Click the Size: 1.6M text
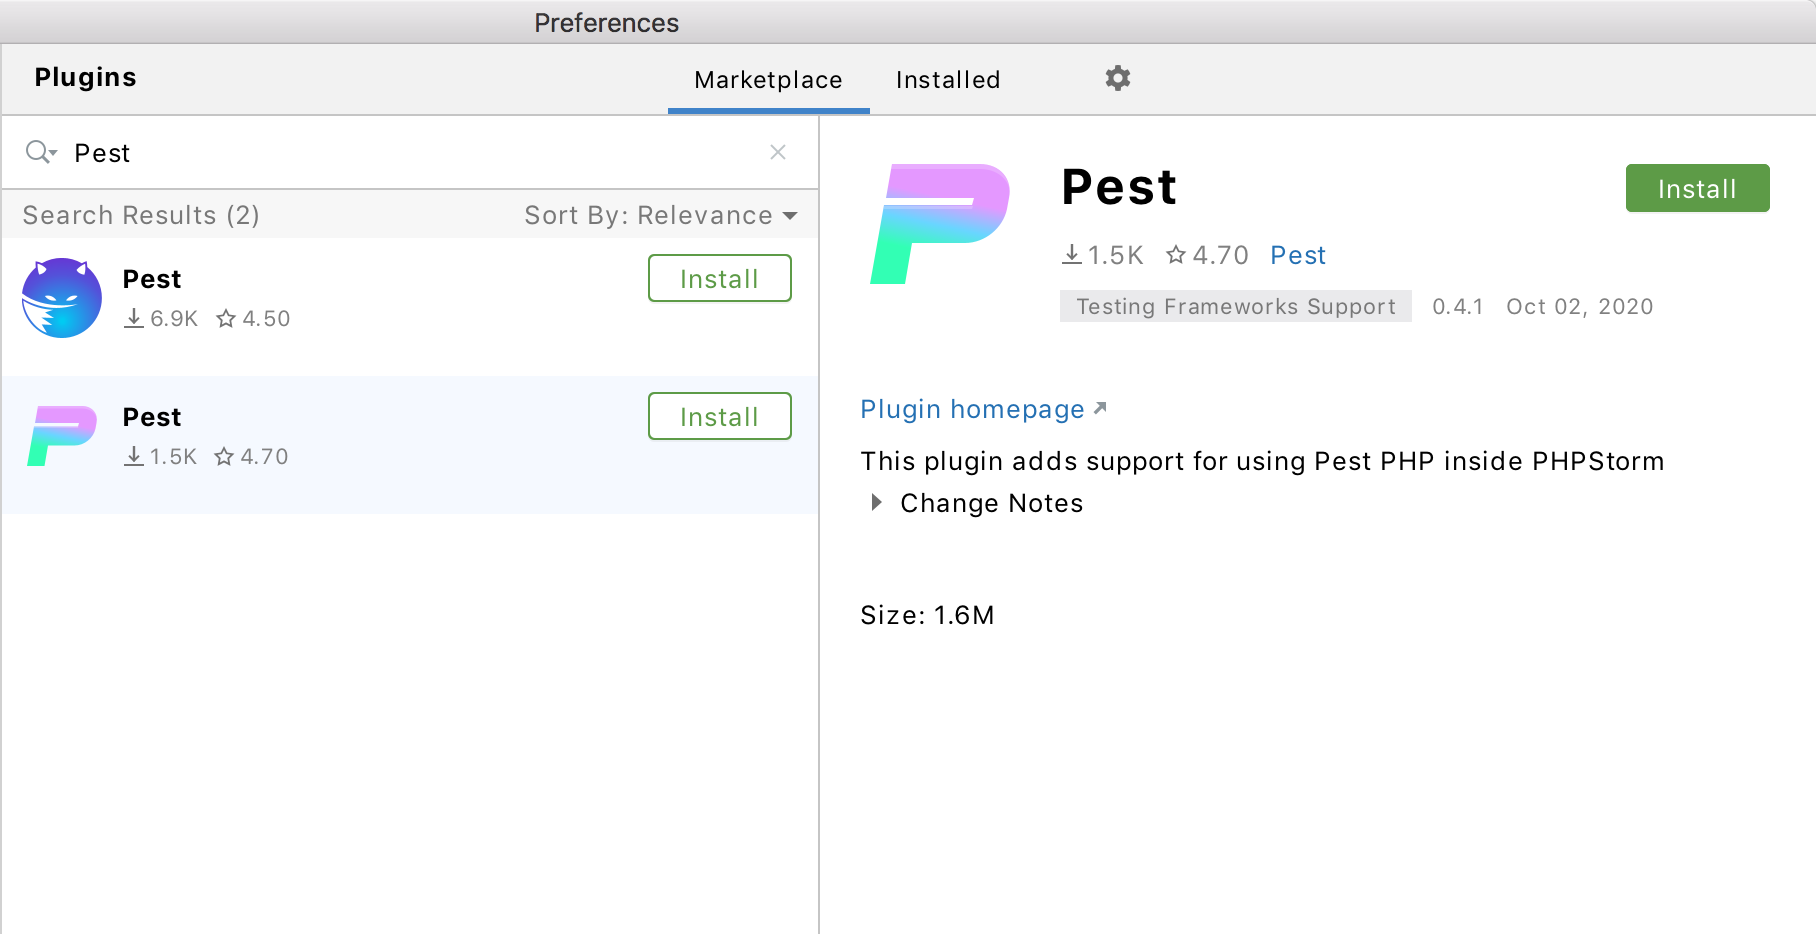The height and width of the screenshot is (934, 1816). (927, 615)
